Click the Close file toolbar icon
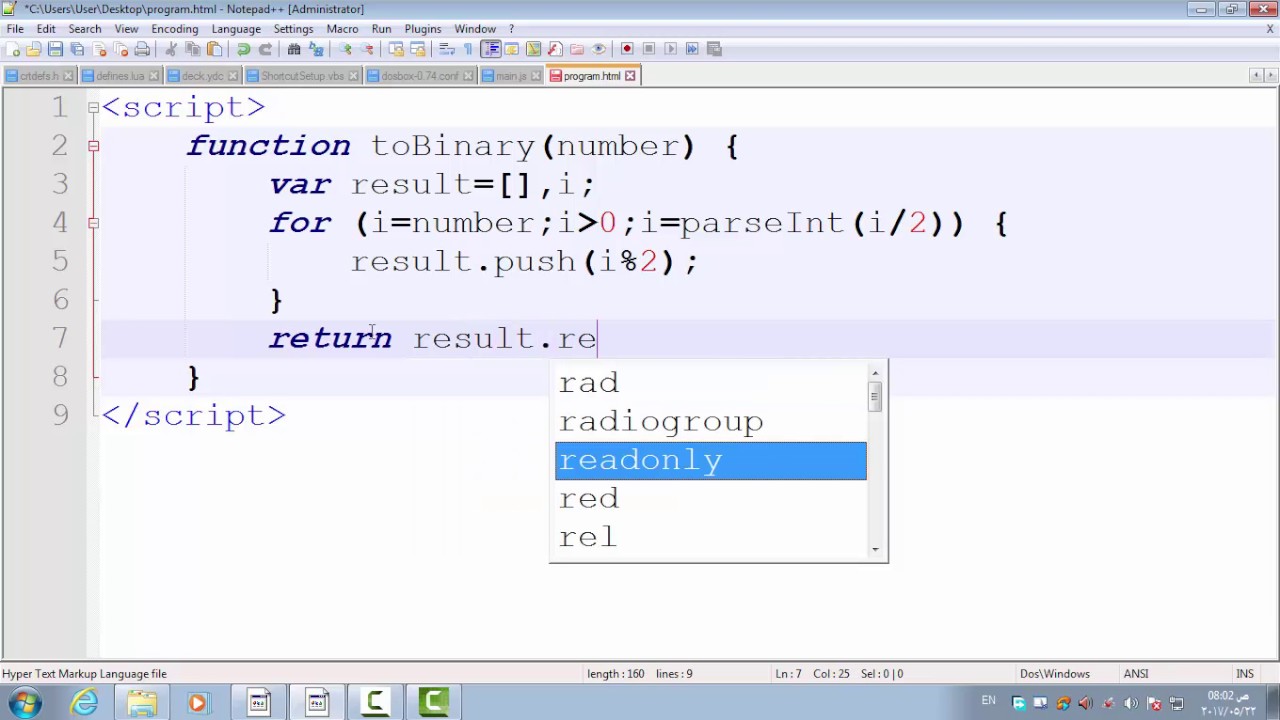This screenshot has height=720, width=1280. pos(99,49)
